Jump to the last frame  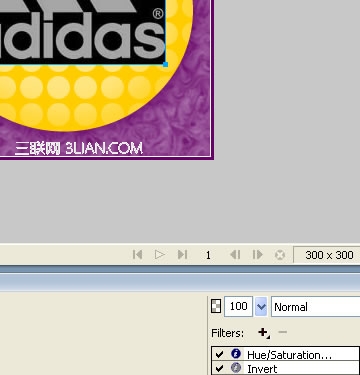click(182, 255)
